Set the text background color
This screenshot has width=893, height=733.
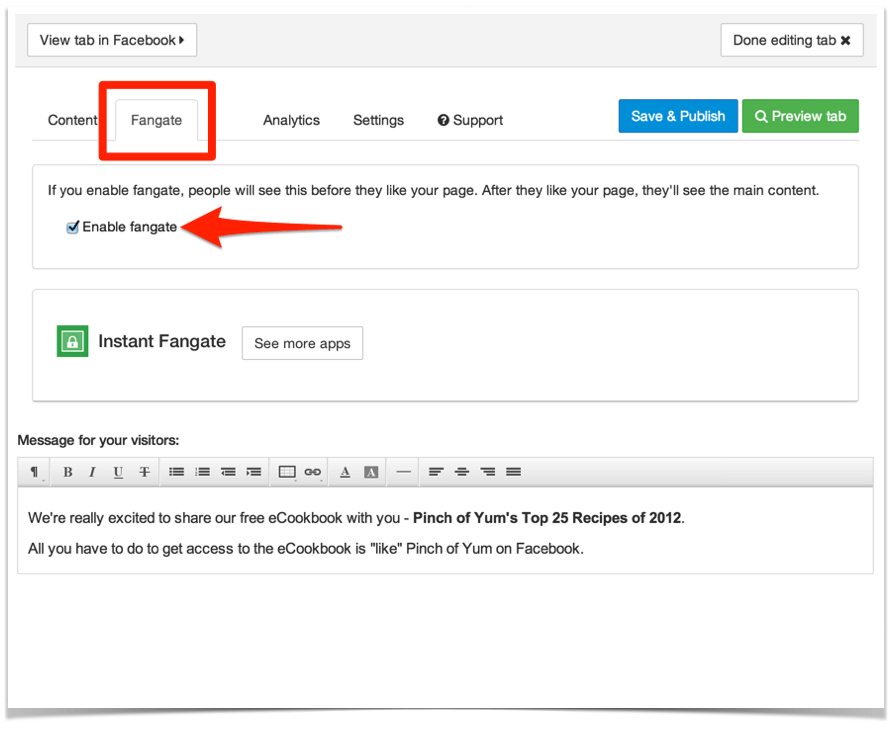[x=371, y=472]
